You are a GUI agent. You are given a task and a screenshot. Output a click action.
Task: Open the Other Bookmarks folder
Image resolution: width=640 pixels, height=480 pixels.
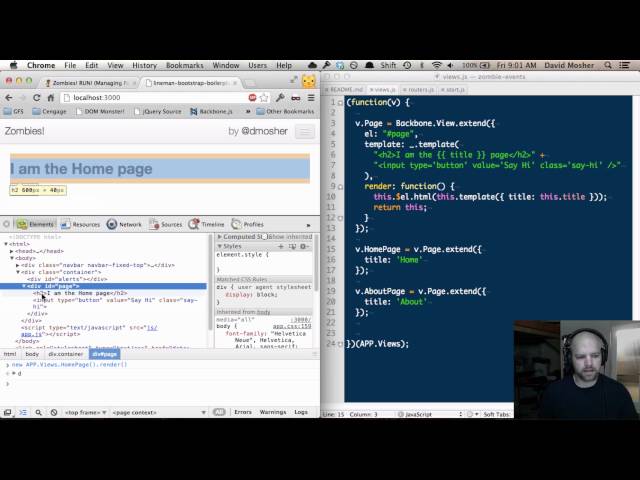coord(285,111)
